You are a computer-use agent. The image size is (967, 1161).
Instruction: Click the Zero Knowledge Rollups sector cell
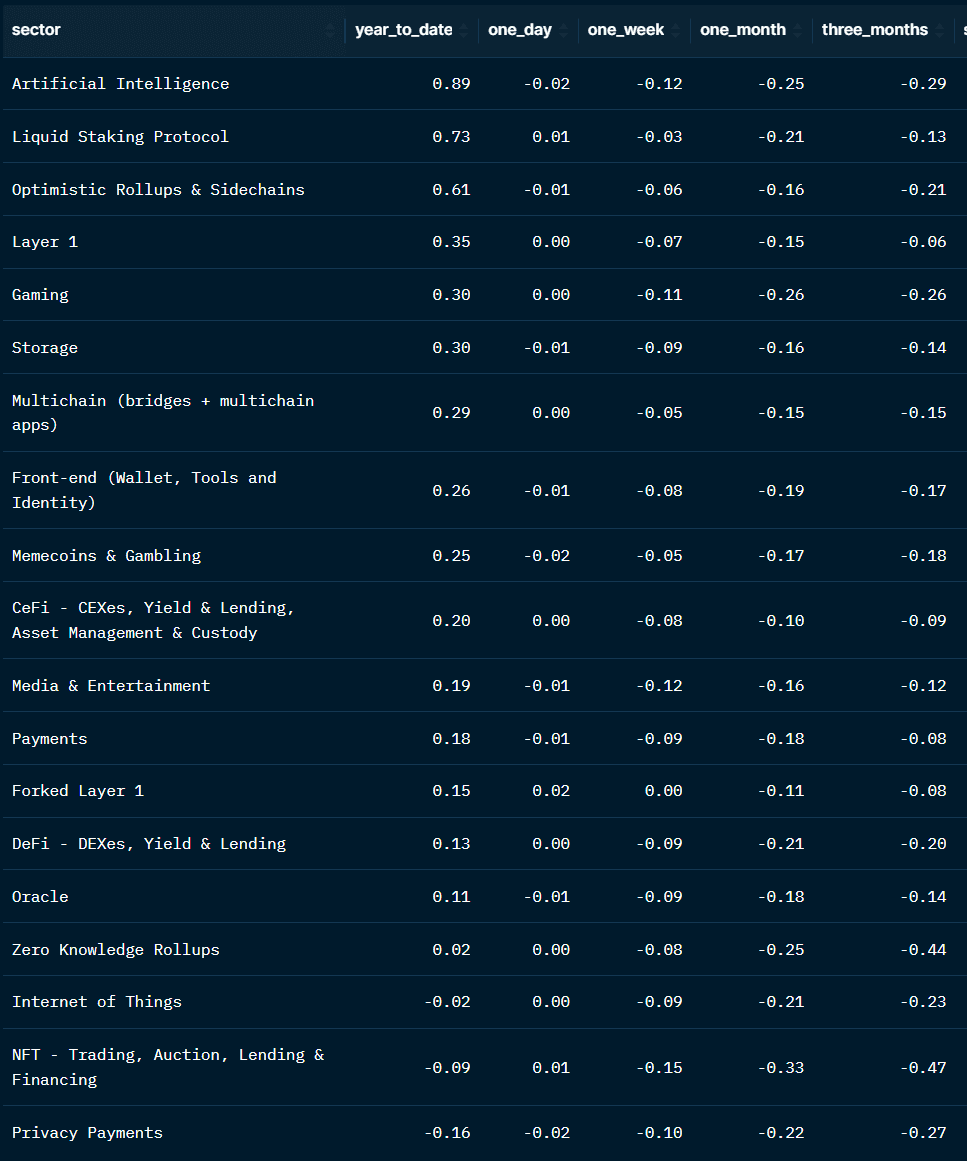tap(115, 950)
